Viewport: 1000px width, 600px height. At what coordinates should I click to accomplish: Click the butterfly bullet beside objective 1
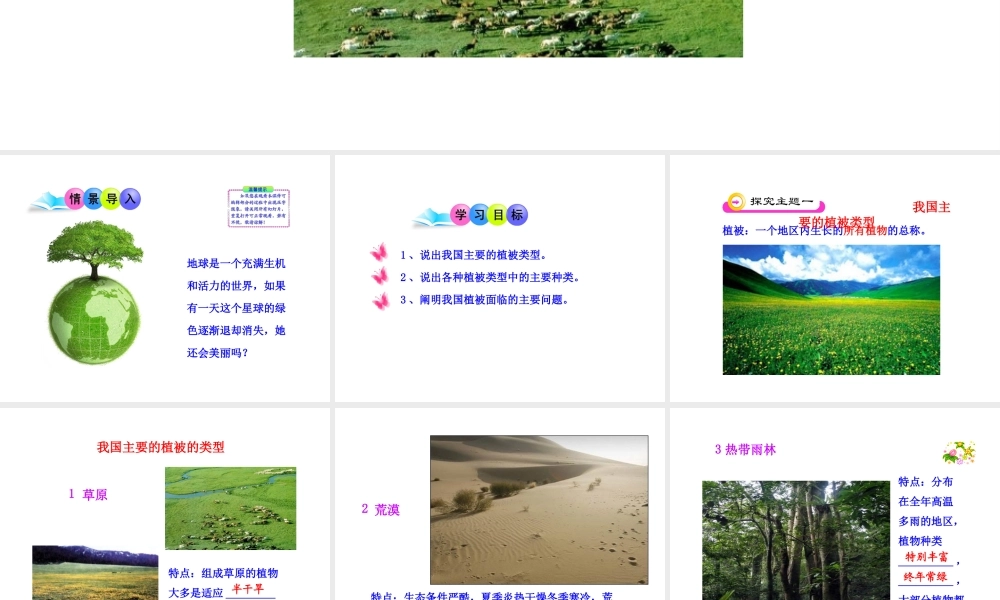click(x=379, y=252)
